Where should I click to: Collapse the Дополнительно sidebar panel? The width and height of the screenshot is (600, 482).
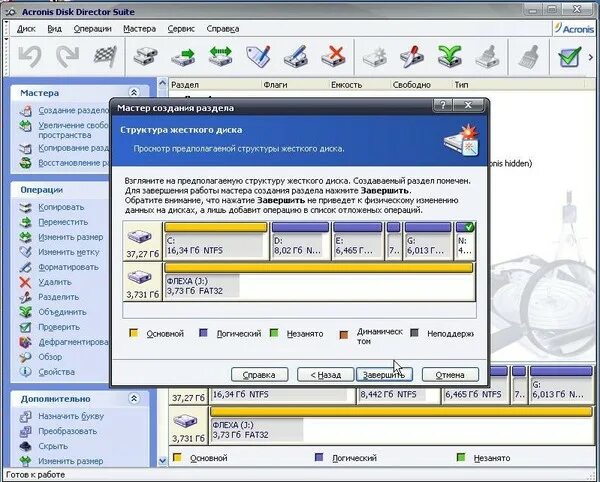[x=134, y=399]
